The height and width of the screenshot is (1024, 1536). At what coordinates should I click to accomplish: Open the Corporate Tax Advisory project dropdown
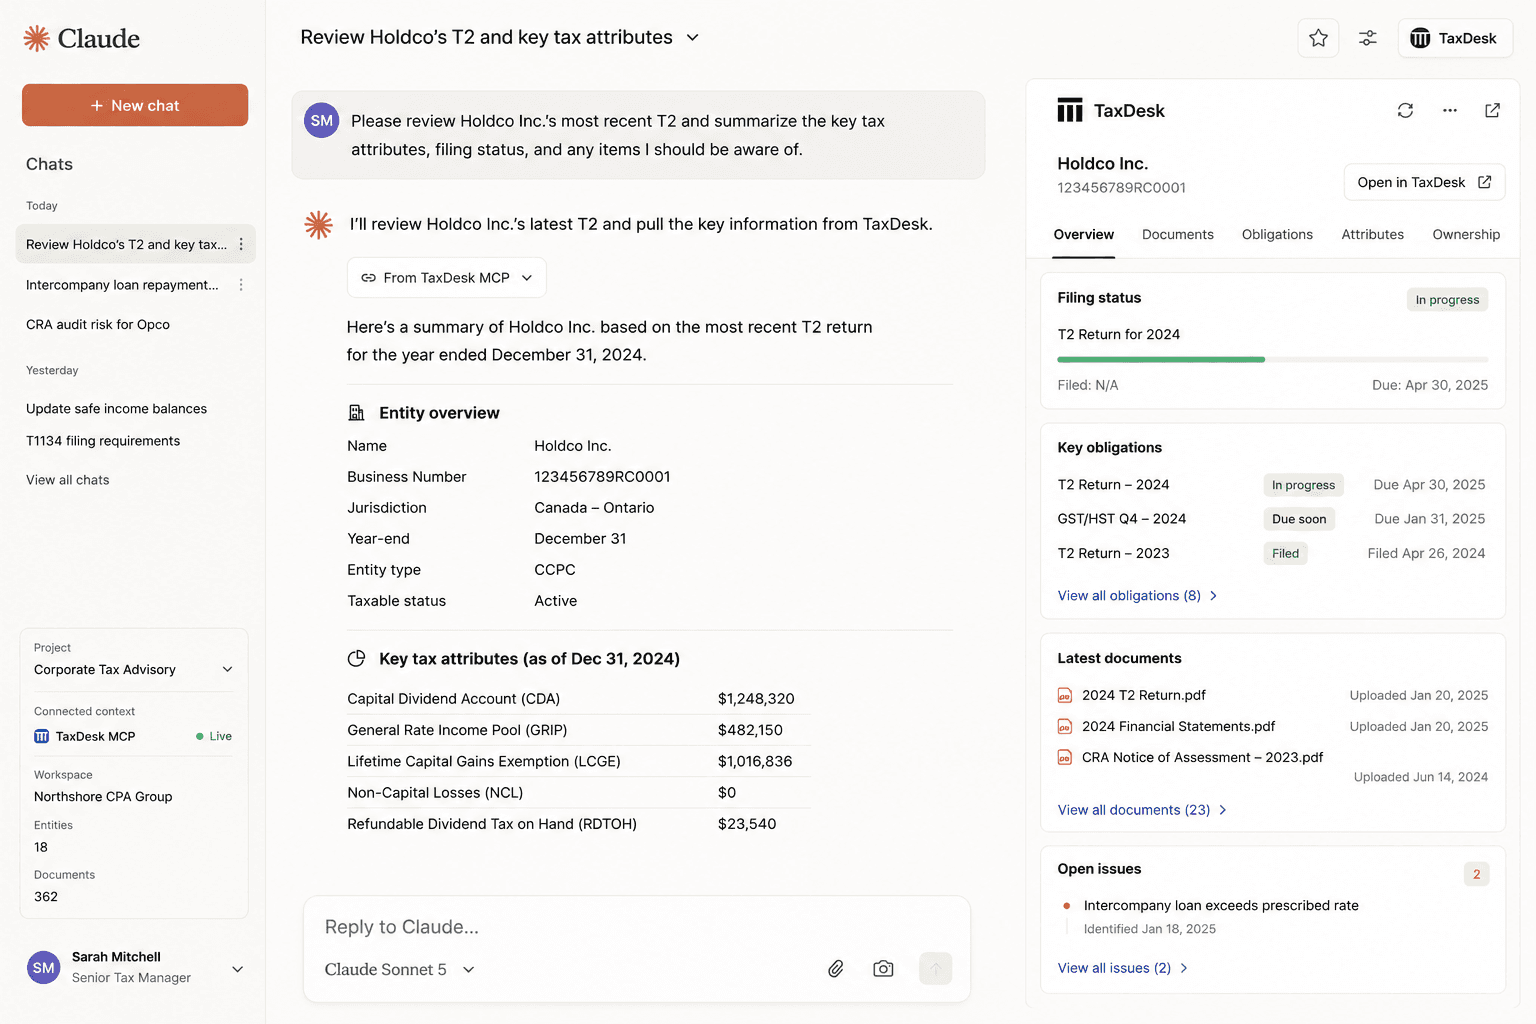(134, 670)
